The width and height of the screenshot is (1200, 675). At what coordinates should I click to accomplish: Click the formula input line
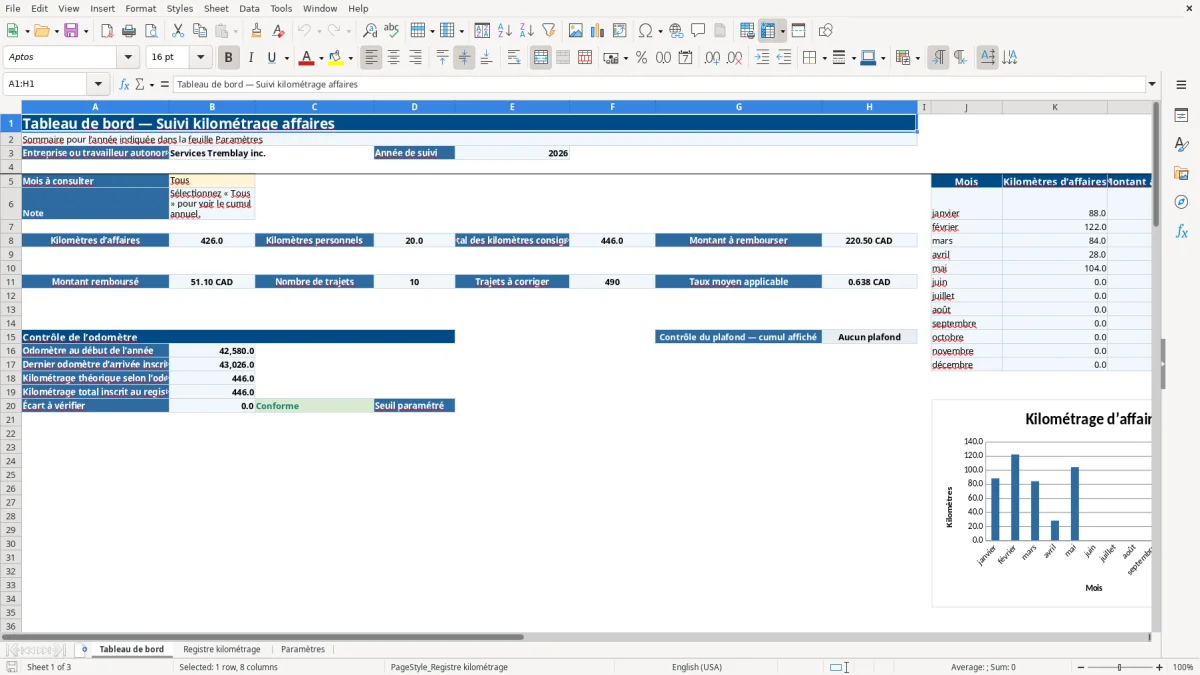(x=658, y=84)
